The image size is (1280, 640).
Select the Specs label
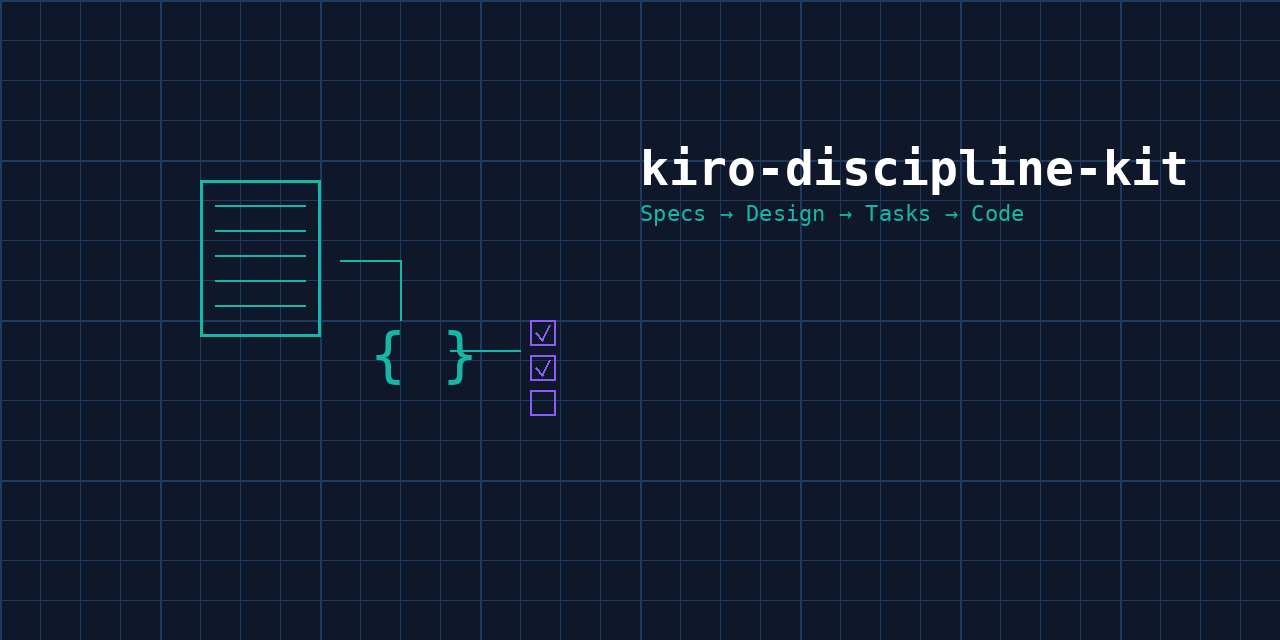(672, 213)
